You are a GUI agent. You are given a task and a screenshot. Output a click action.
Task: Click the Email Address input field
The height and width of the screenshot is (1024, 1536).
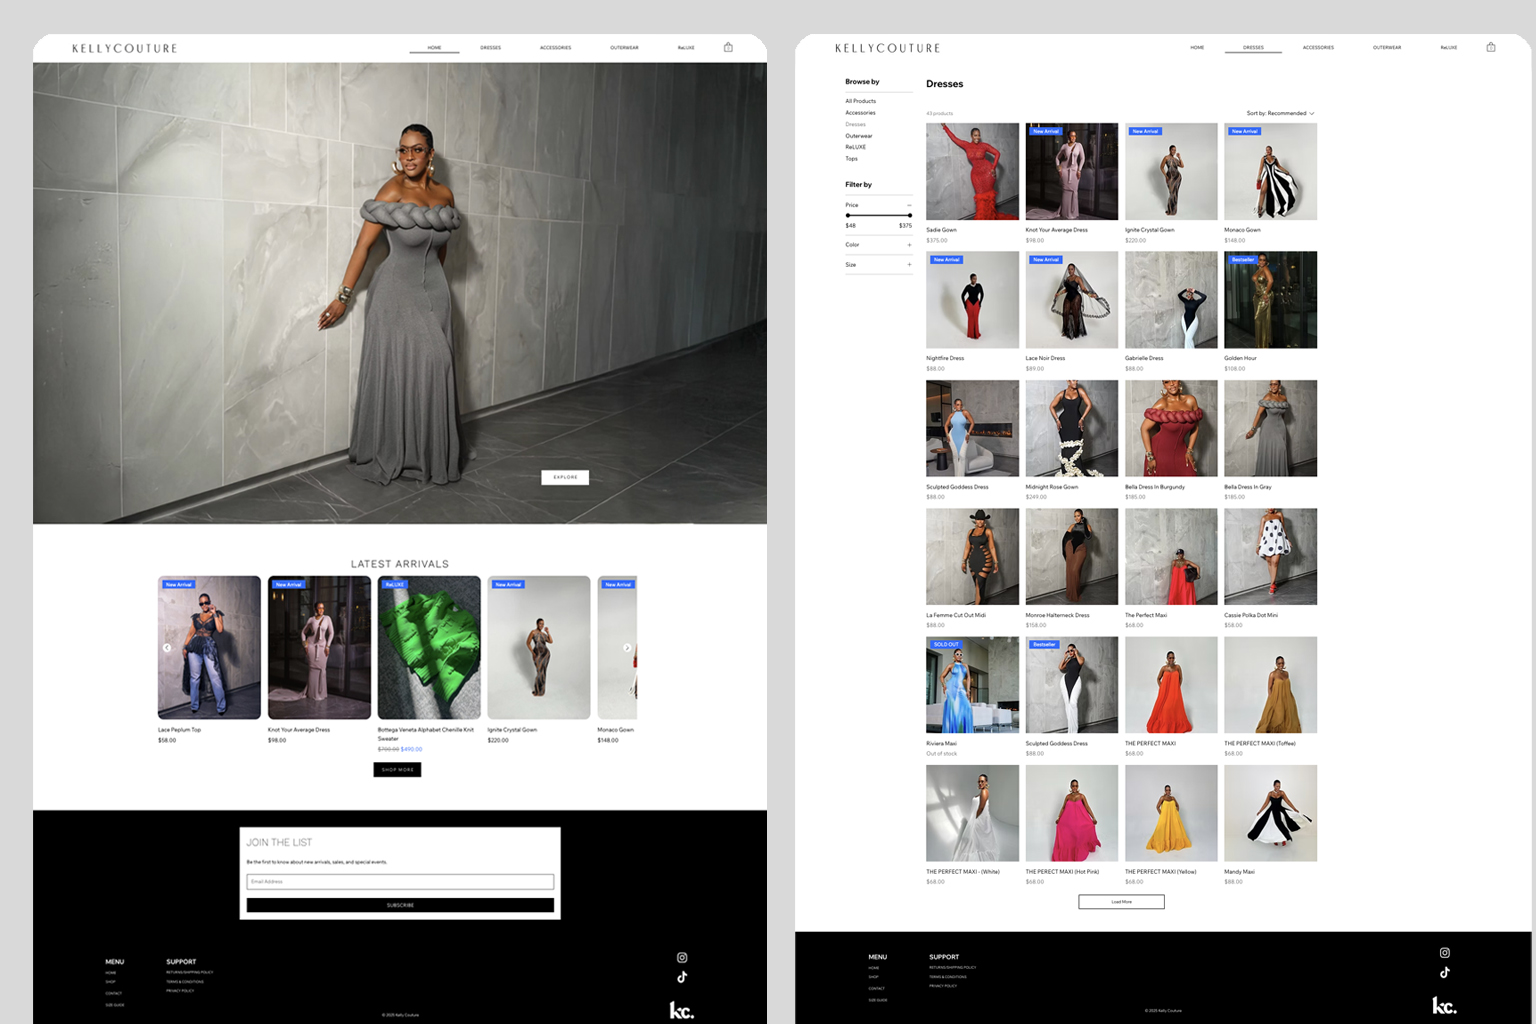pos(399,881)
